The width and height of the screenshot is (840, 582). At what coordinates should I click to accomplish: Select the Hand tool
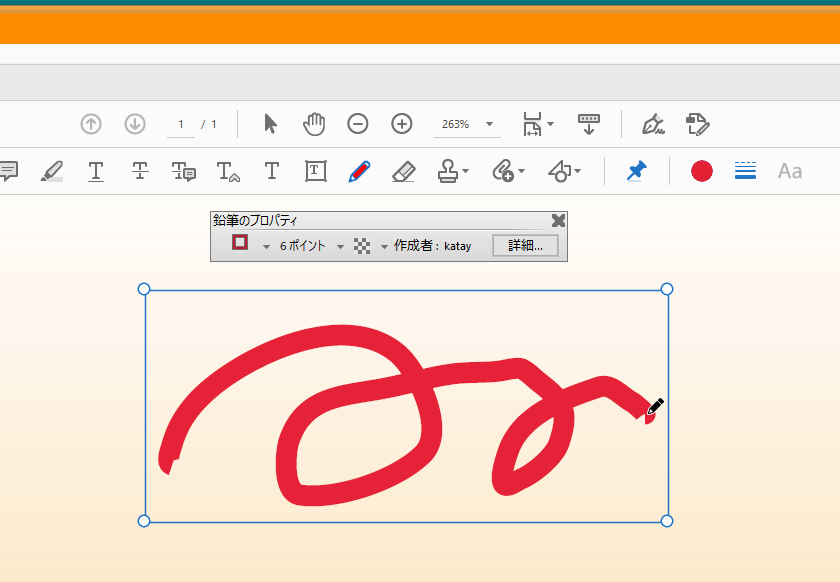[313, 124]
